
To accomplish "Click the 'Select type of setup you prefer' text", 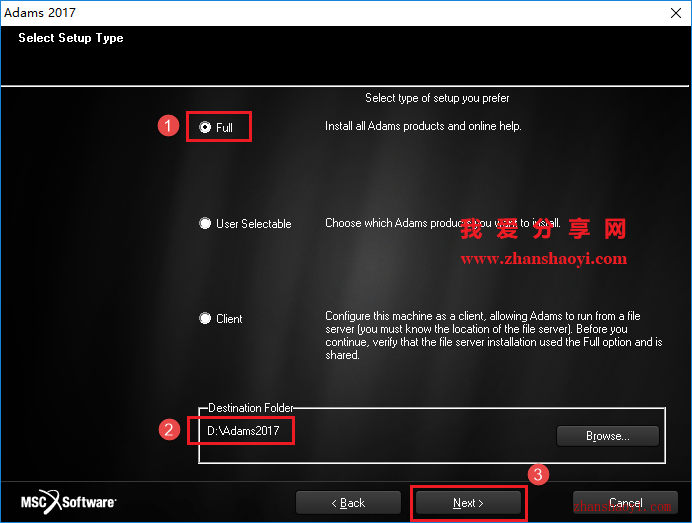I will tap(437, 98).
